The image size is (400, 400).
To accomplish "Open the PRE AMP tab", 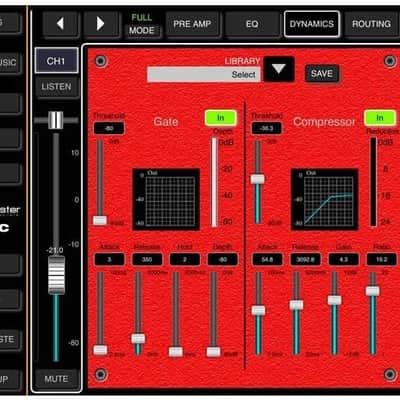I will pyautogui.click(x=192, y=24).
